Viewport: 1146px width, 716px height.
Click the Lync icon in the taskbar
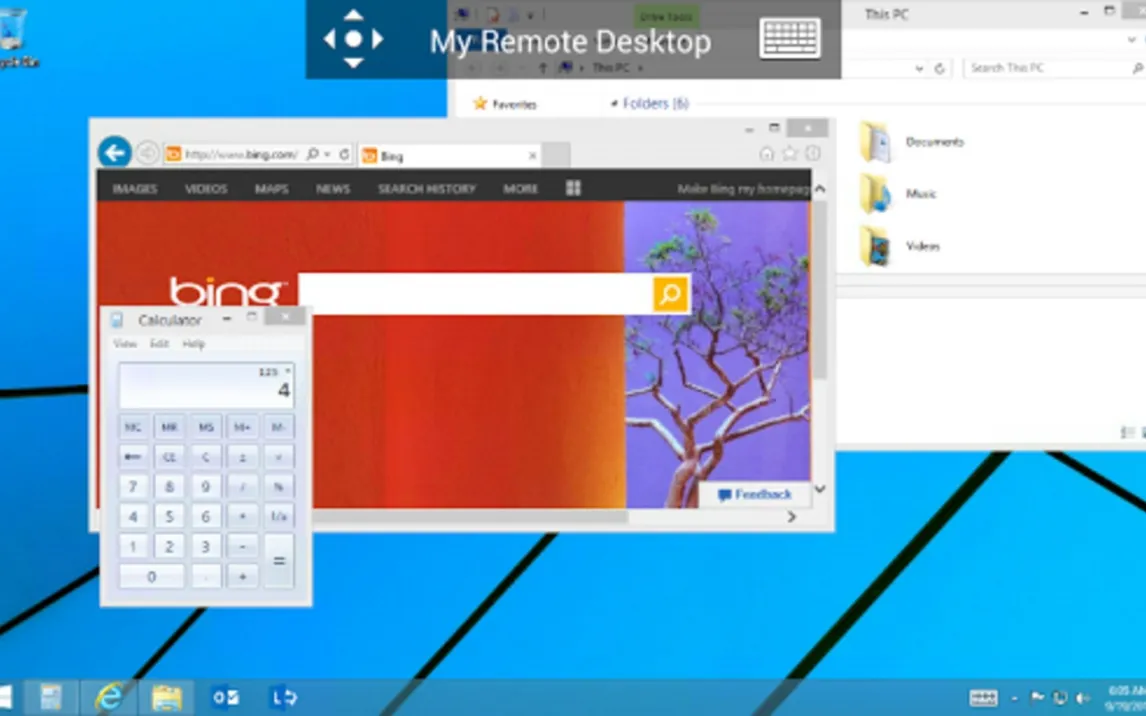coord(283,697)
